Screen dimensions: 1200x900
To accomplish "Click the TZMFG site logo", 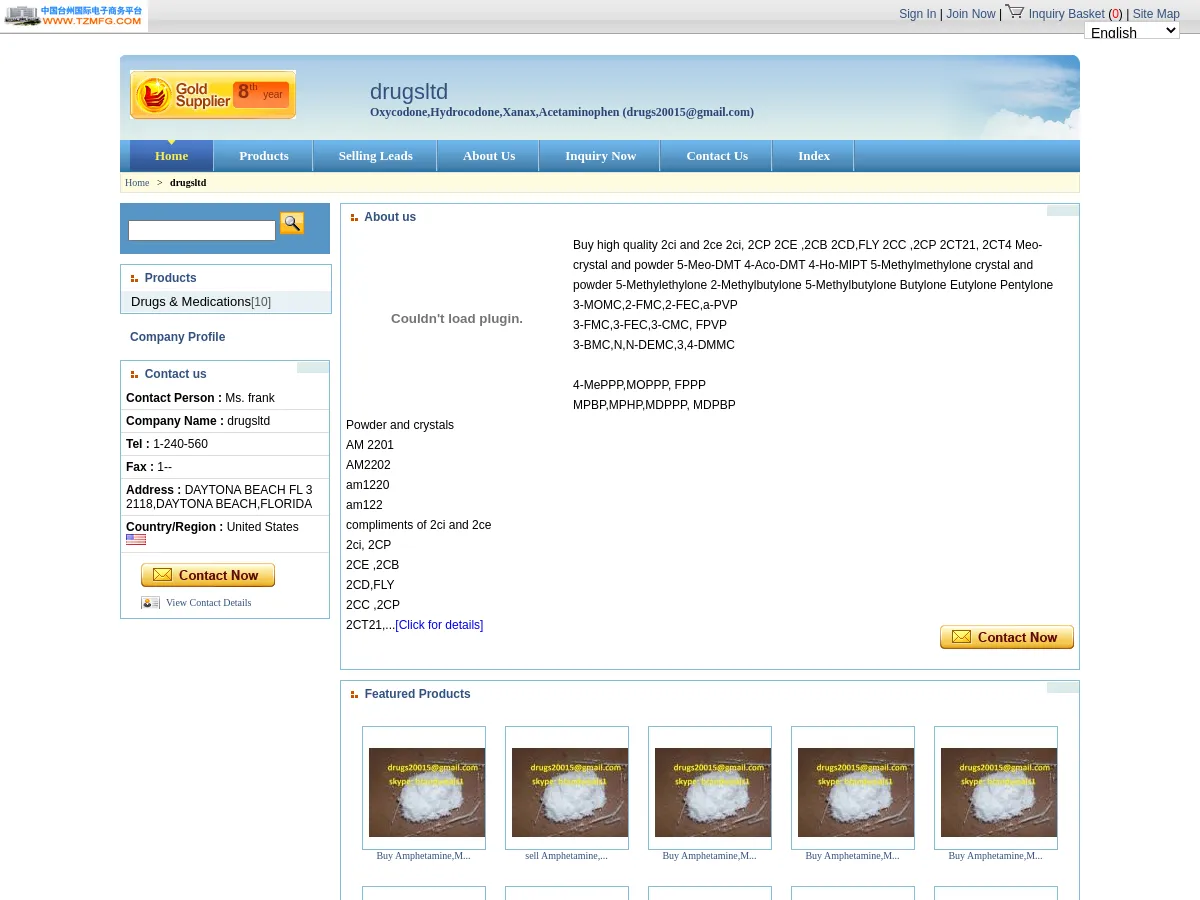I will 74,16.
